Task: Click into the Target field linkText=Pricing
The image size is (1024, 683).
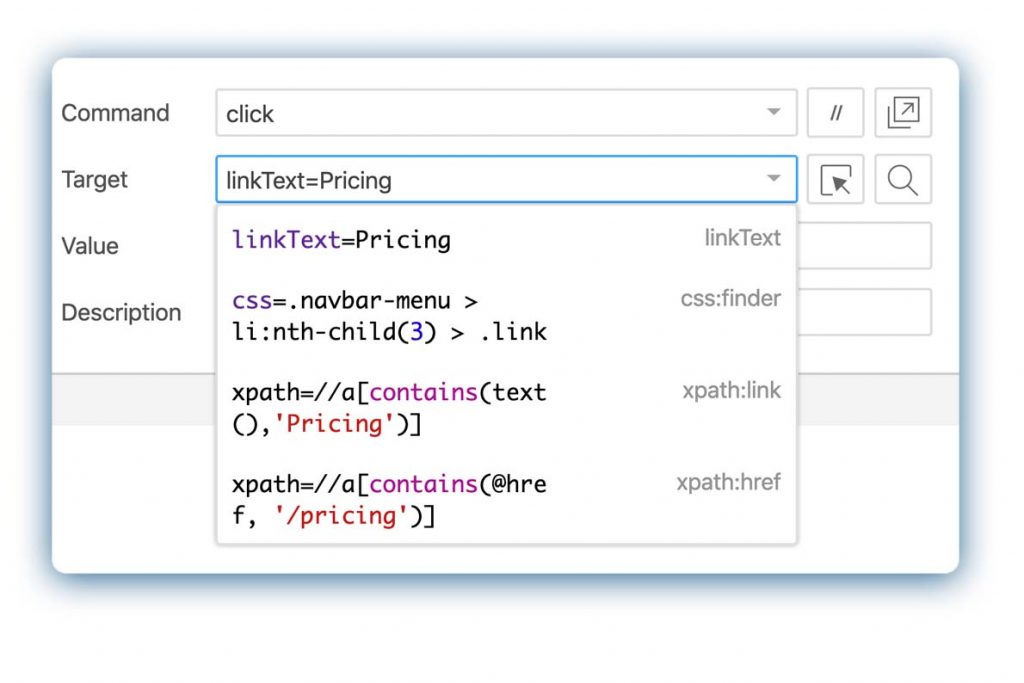Action: point(480,180)
